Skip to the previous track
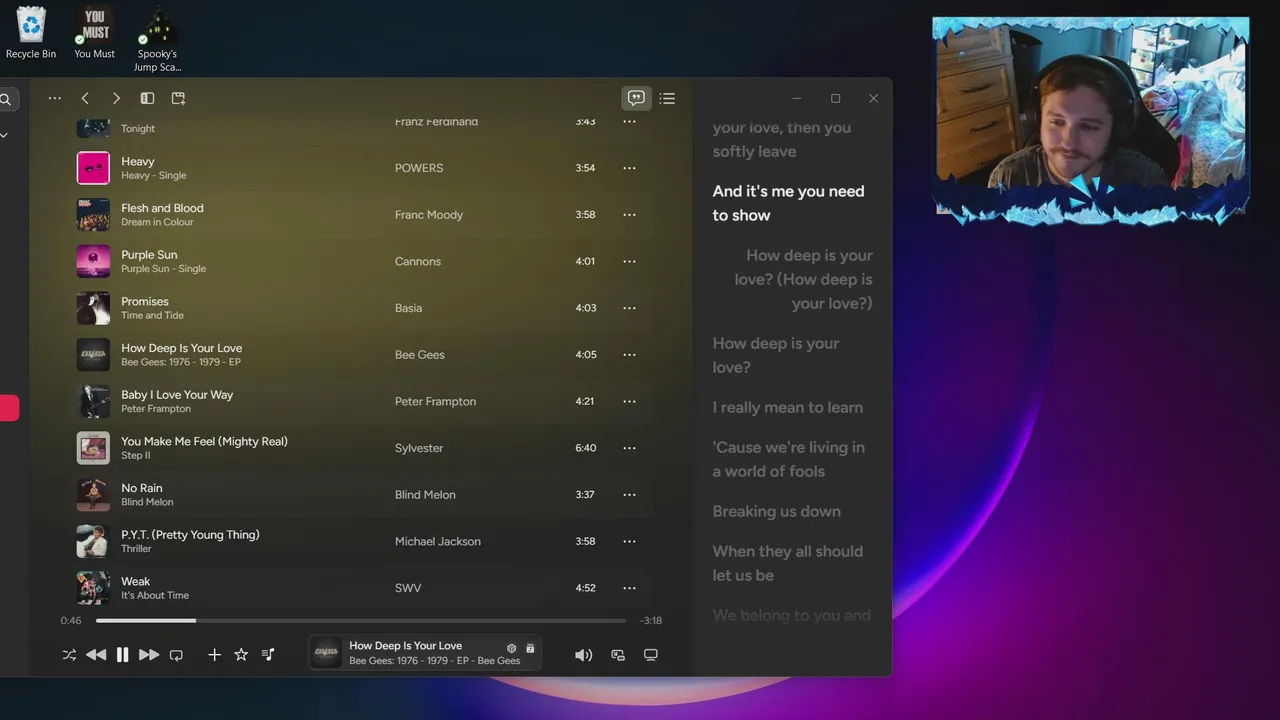 click(96, 655)
